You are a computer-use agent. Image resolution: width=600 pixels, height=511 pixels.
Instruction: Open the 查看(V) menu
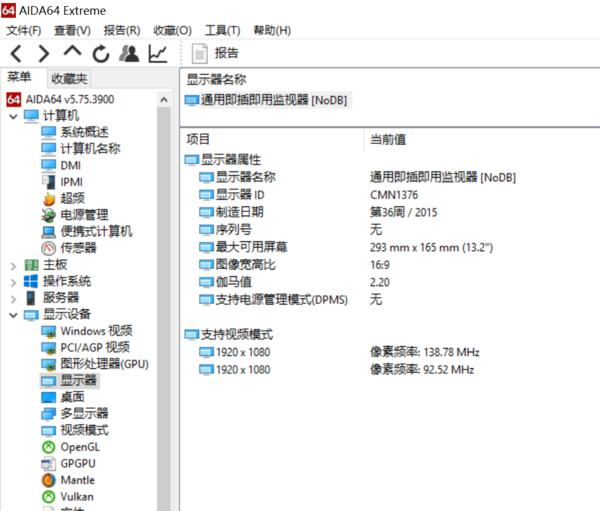coord(72,30)
